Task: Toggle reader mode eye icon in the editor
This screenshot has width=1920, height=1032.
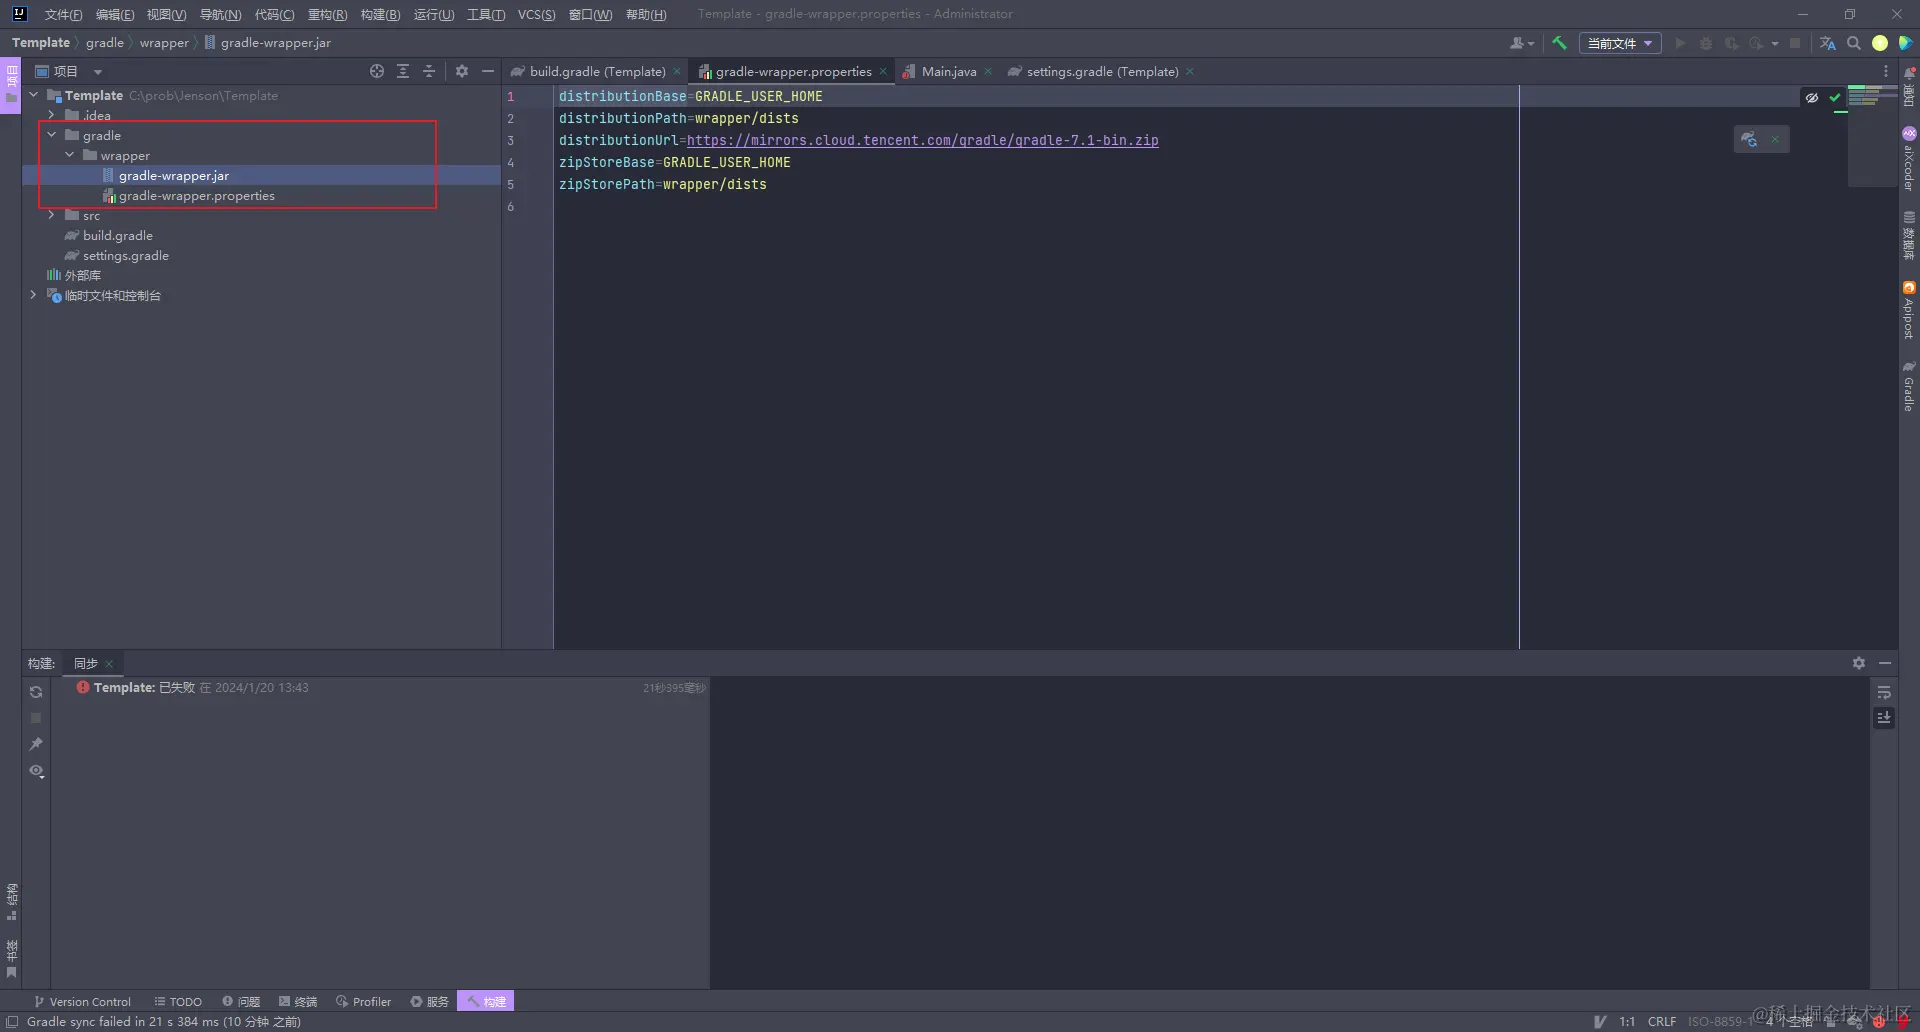Action: point(1812,97)
